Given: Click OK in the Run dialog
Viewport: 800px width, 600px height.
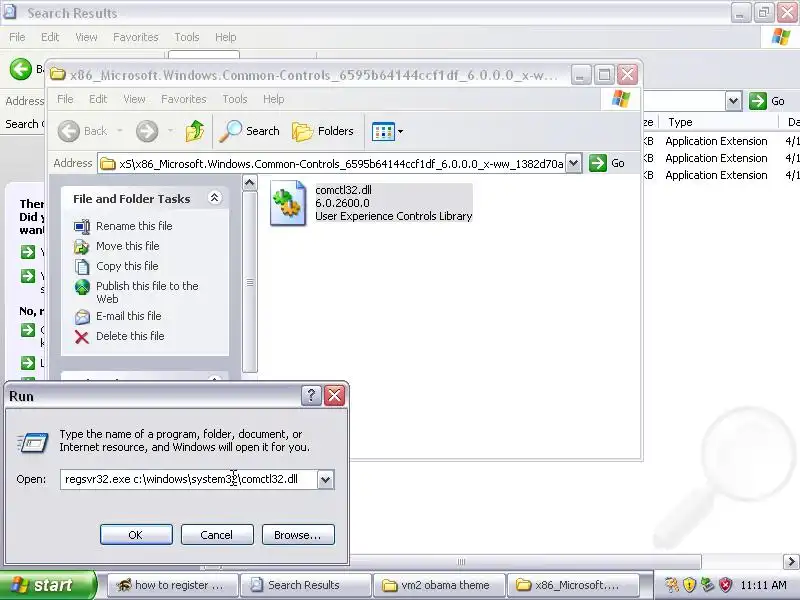Looking at the screenshot, I should pos(136,535).
